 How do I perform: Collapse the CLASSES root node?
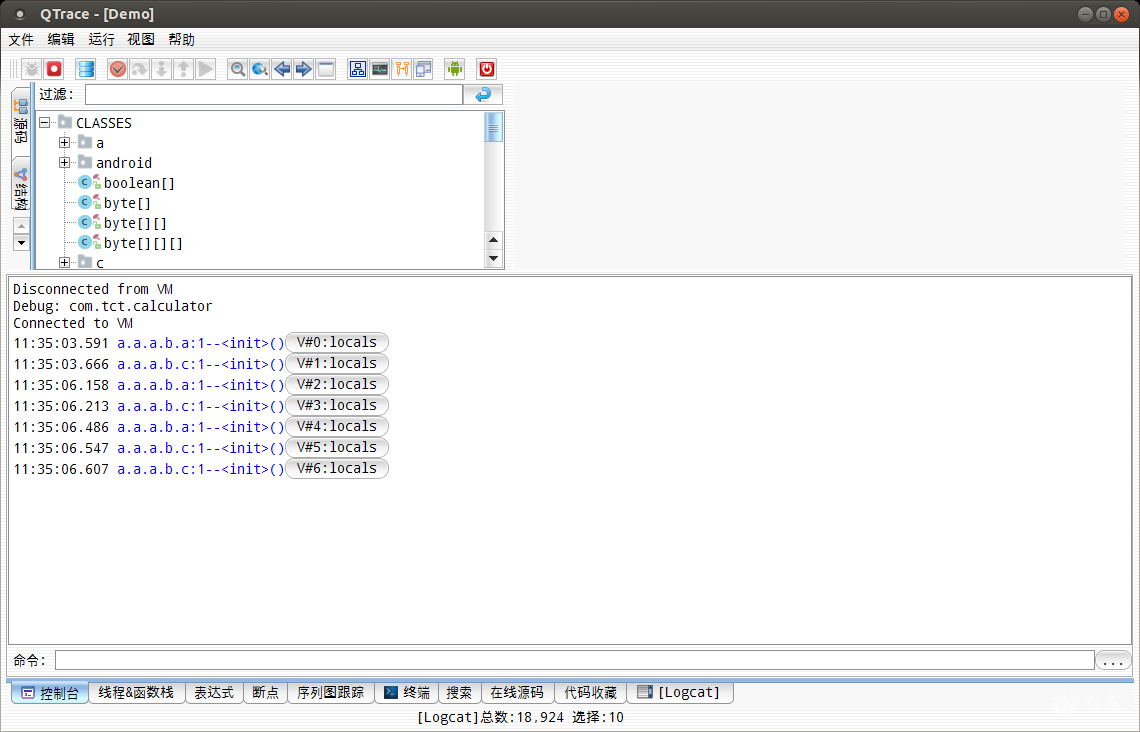click(44, 122)
